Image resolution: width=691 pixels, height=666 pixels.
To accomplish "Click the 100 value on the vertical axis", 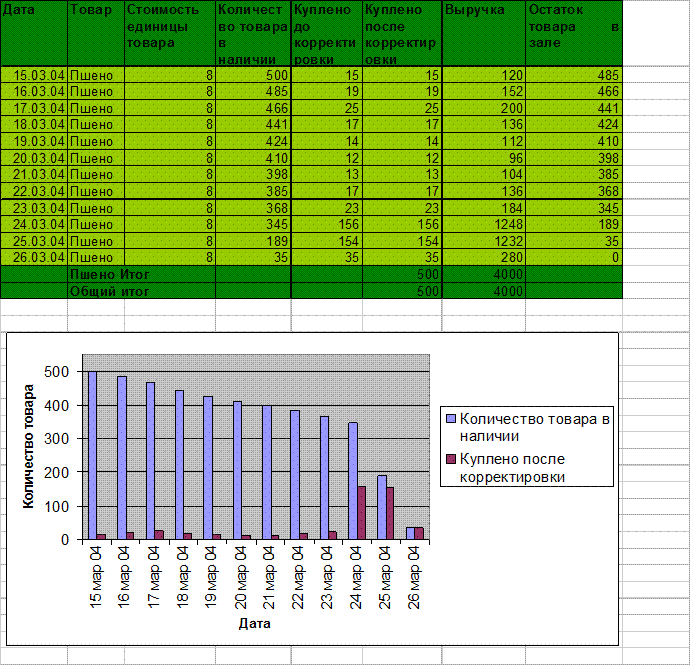I will [57, 506].
